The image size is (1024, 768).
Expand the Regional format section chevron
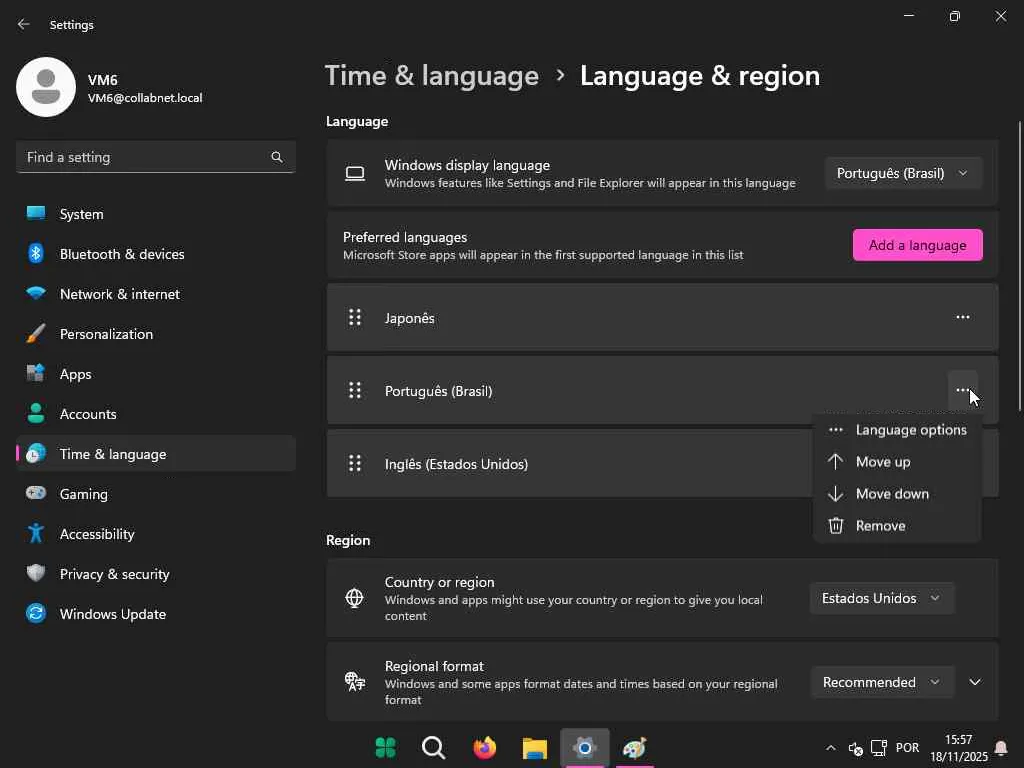975,682
